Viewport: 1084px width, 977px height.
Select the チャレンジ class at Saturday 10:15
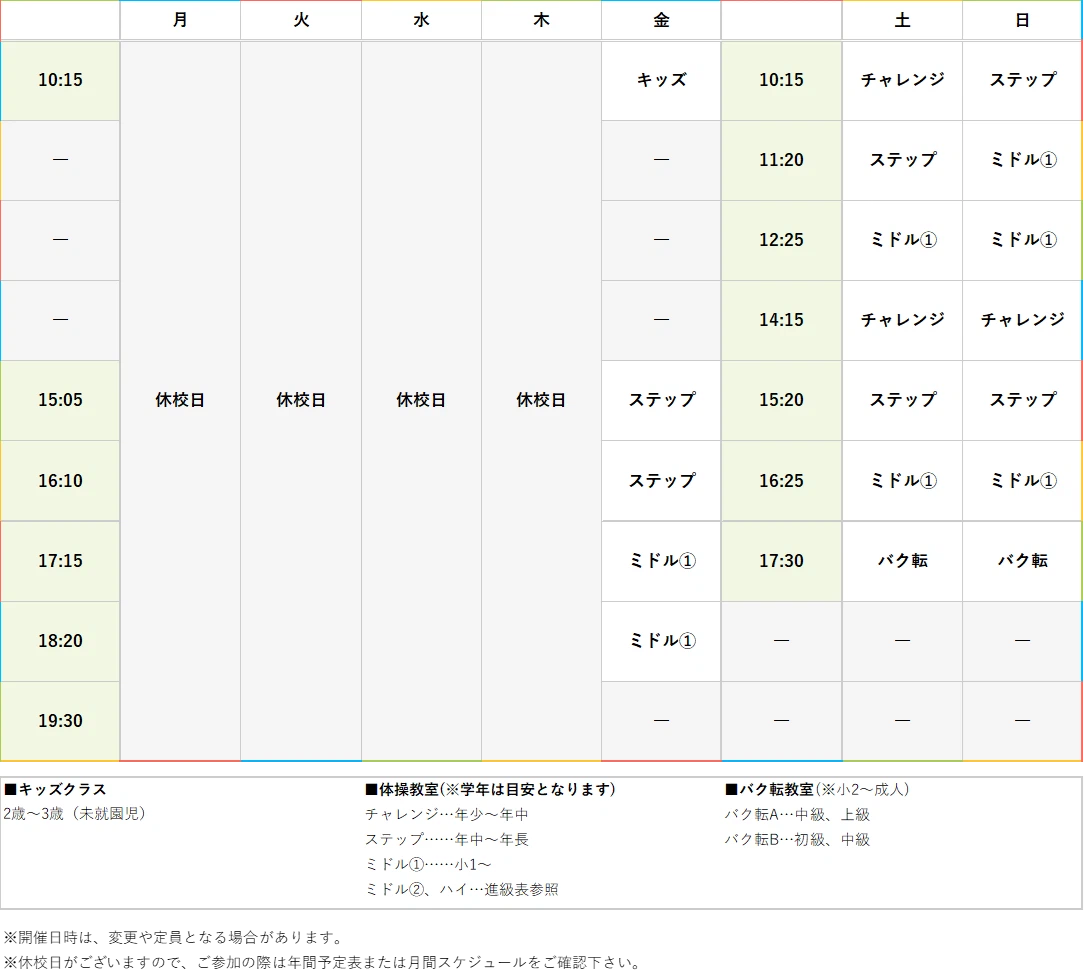tap(902, 80)
